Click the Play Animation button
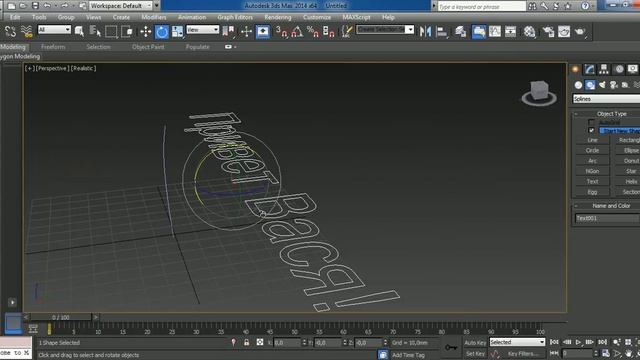Screen dimensions: 640x360 [x=578, y=342]
